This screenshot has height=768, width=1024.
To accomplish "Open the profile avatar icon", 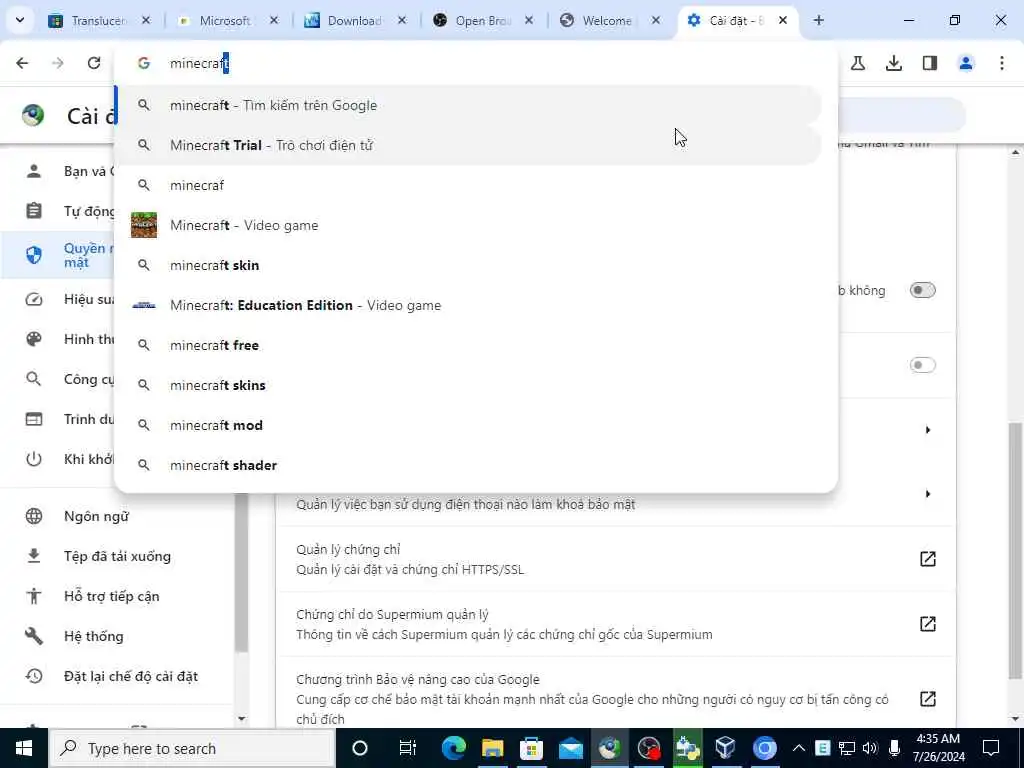I will [966, 63].
